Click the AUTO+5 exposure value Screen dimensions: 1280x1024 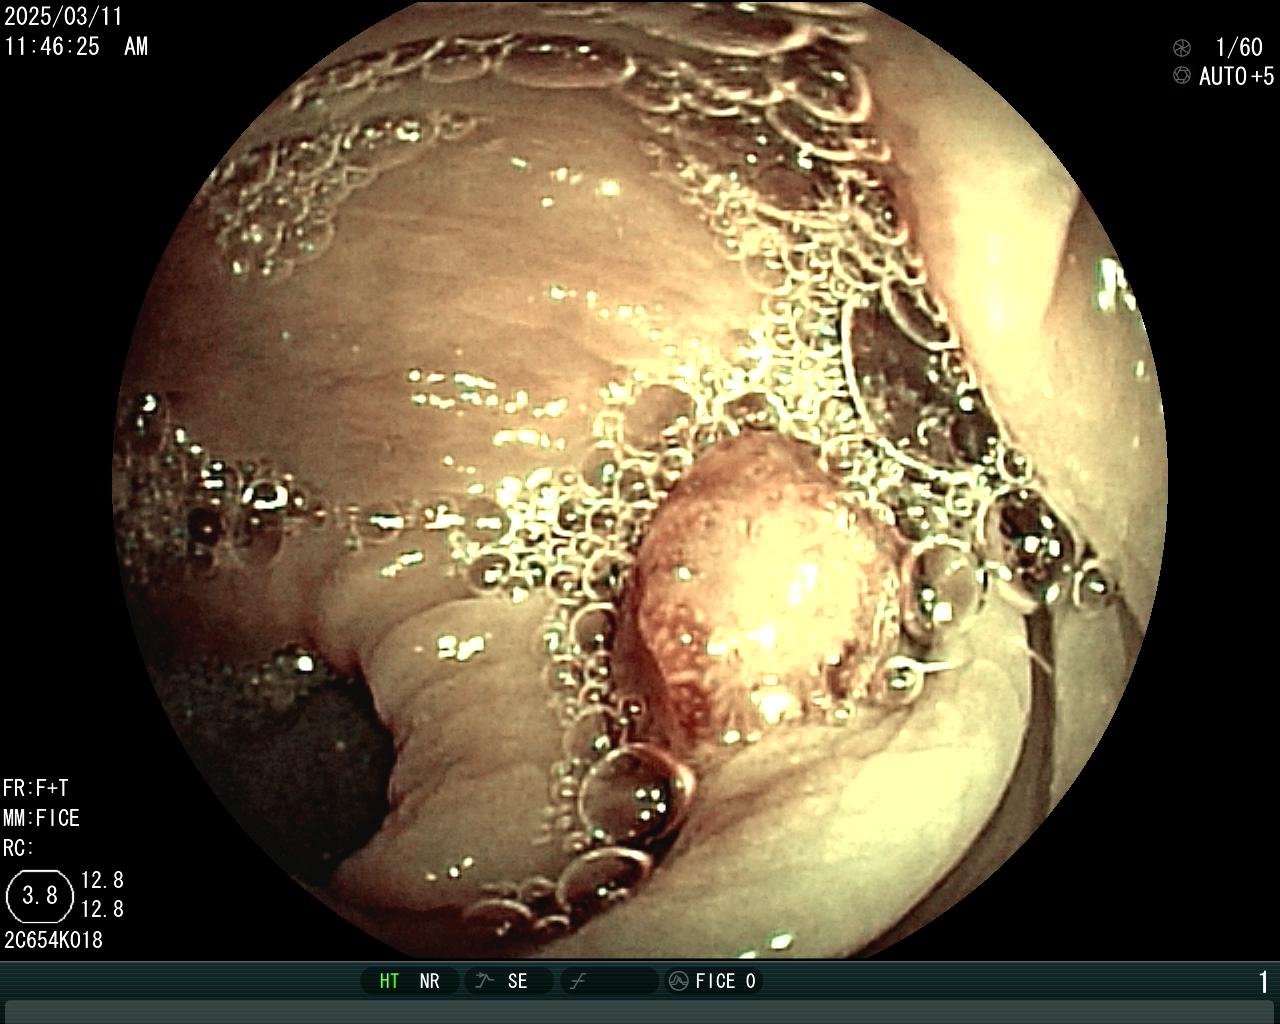1237,76
